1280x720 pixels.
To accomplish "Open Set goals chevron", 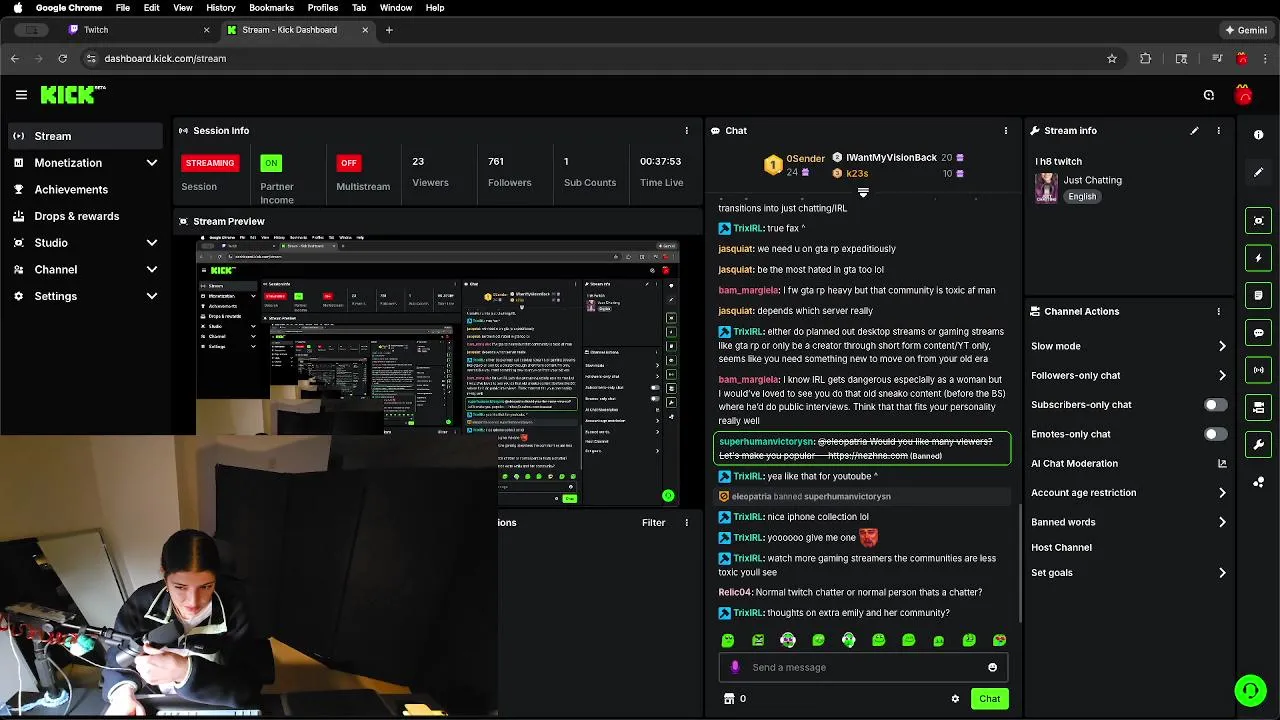I will pos(1222,573).
